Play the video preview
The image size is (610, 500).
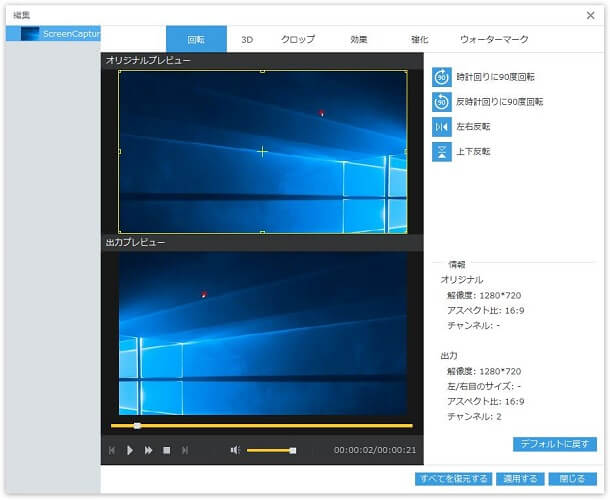[130, 450]
